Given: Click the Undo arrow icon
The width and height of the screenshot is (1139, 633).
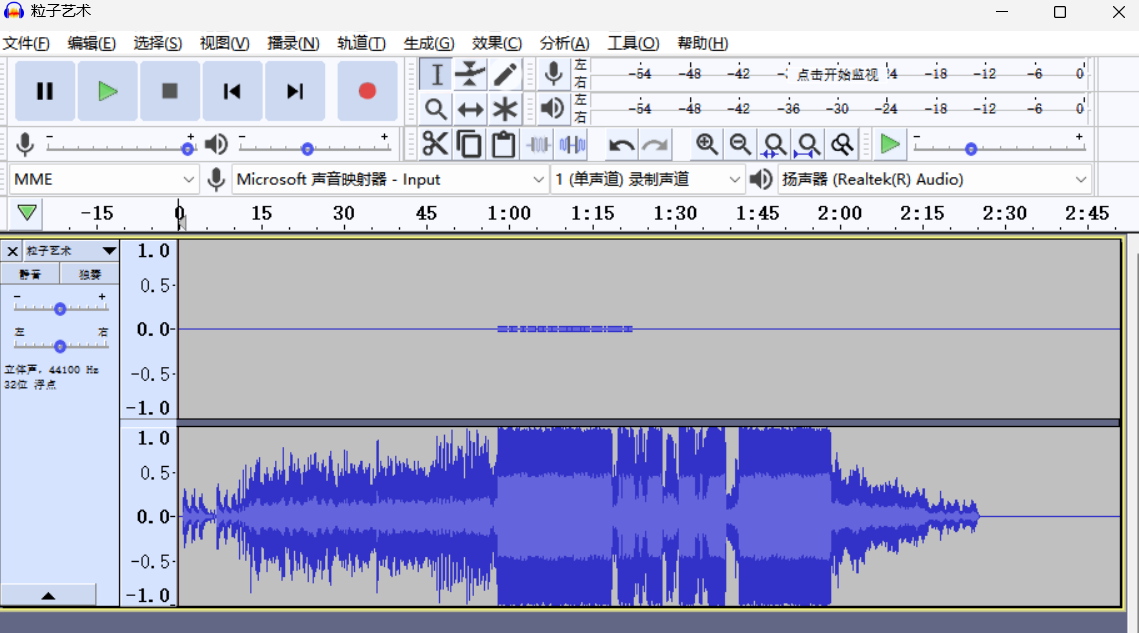Looking at the screenshot, I should pos(622,145).
